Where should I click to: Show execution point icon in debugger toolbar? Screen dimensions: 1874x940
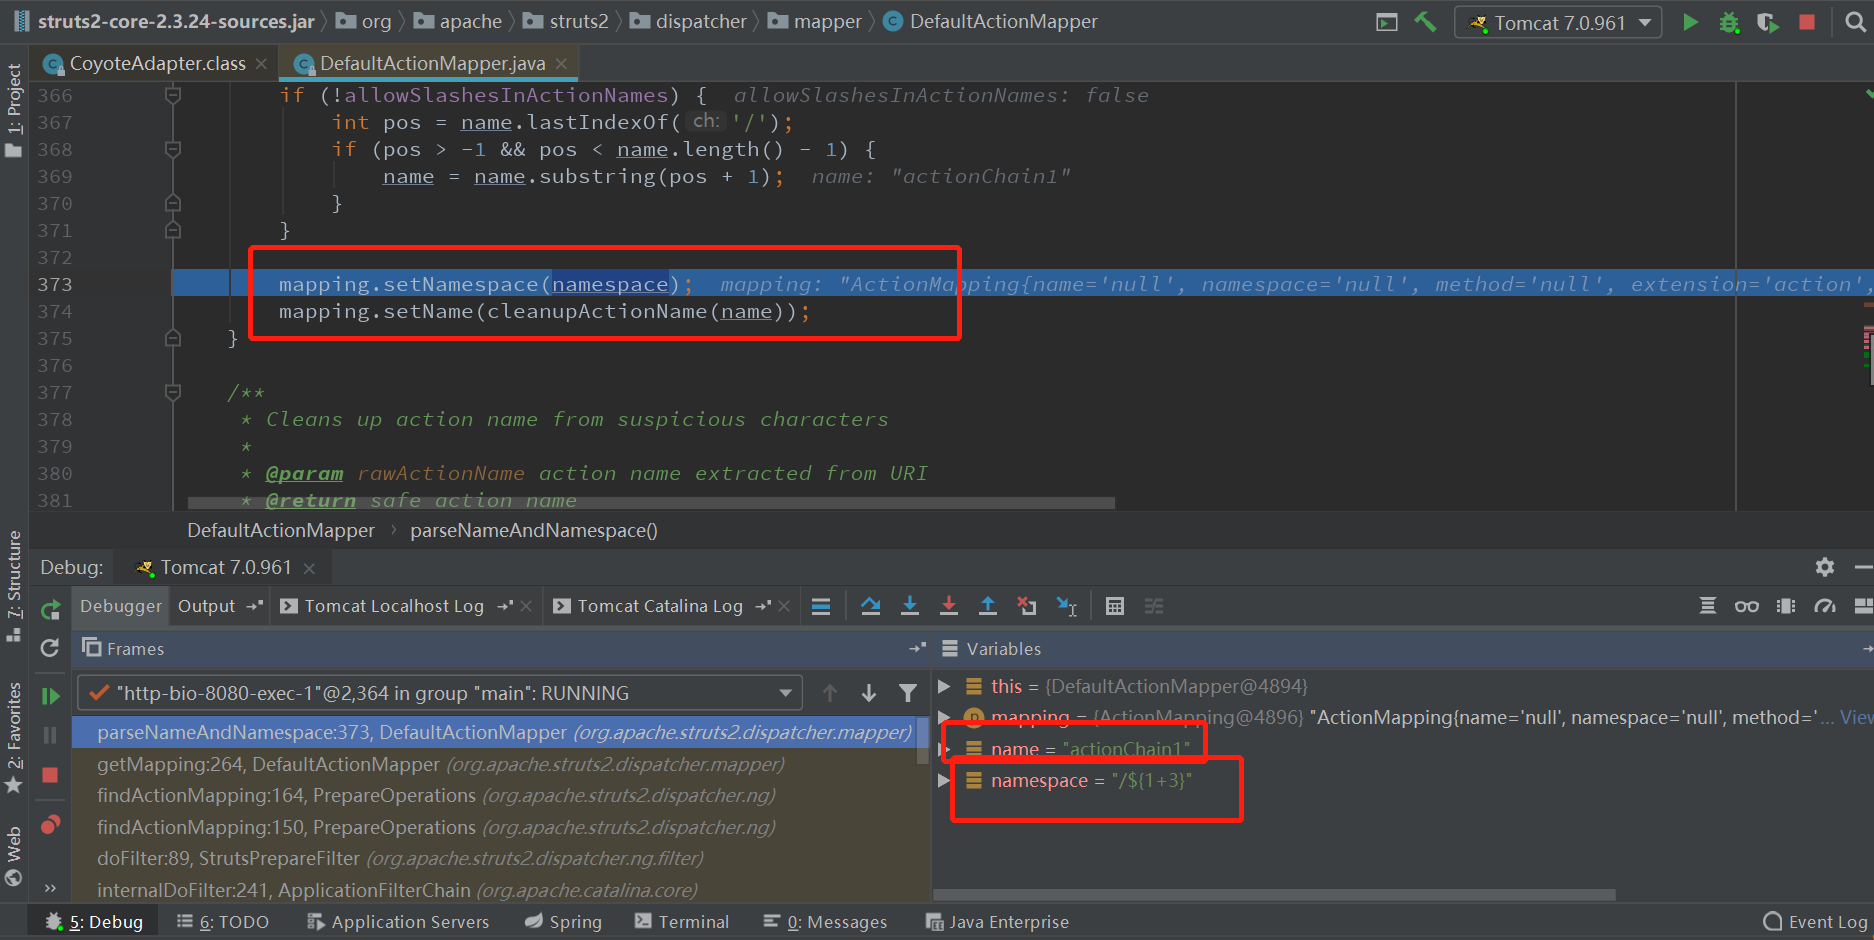pyautogui.click(x=821, y=606)
